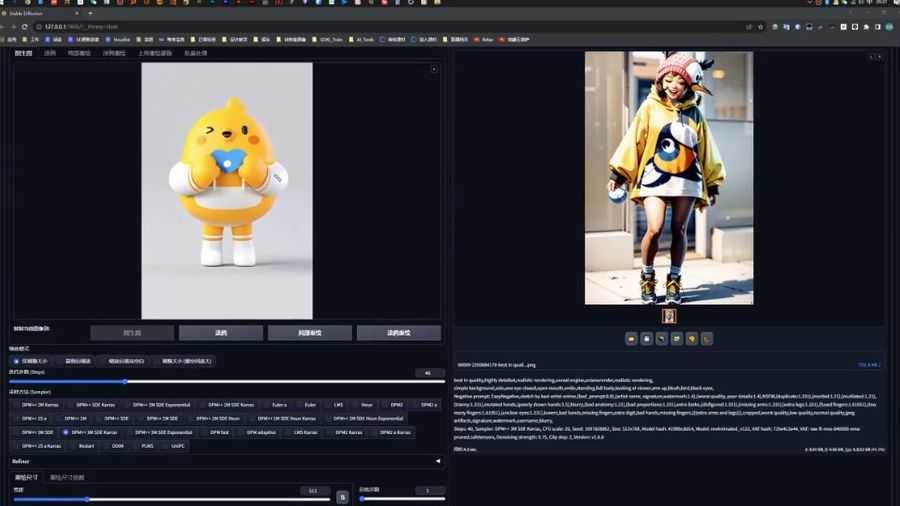The image size is (900, 506).
Task: Switch to the 图生图 tab
Action: pyautogui.click(x=24, y=53)
